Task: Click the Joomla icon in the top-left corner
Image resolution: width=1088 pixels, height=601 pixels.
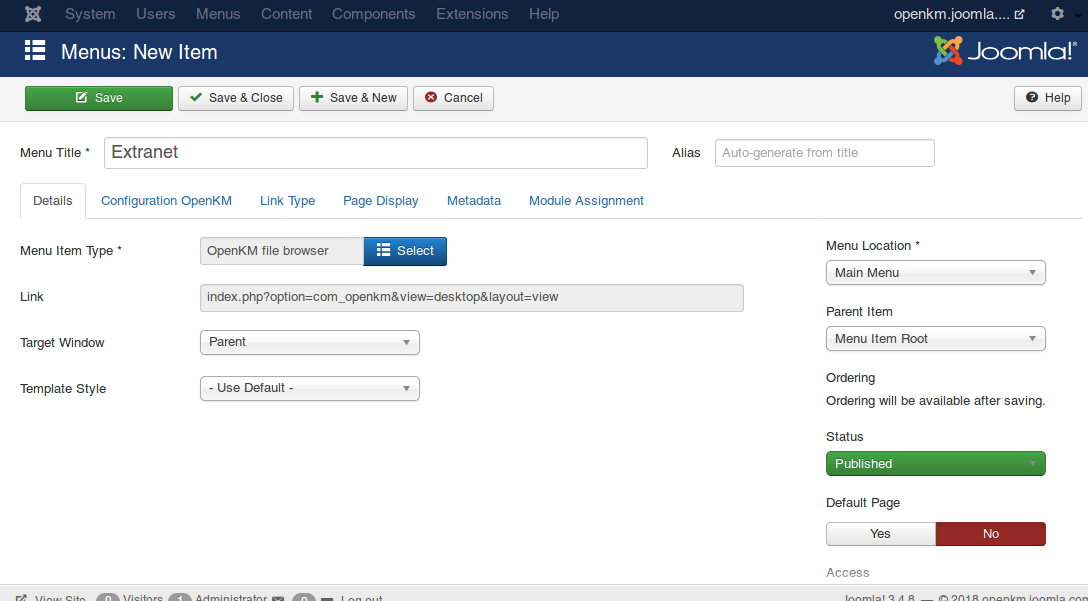Action: tap(33, 14)
